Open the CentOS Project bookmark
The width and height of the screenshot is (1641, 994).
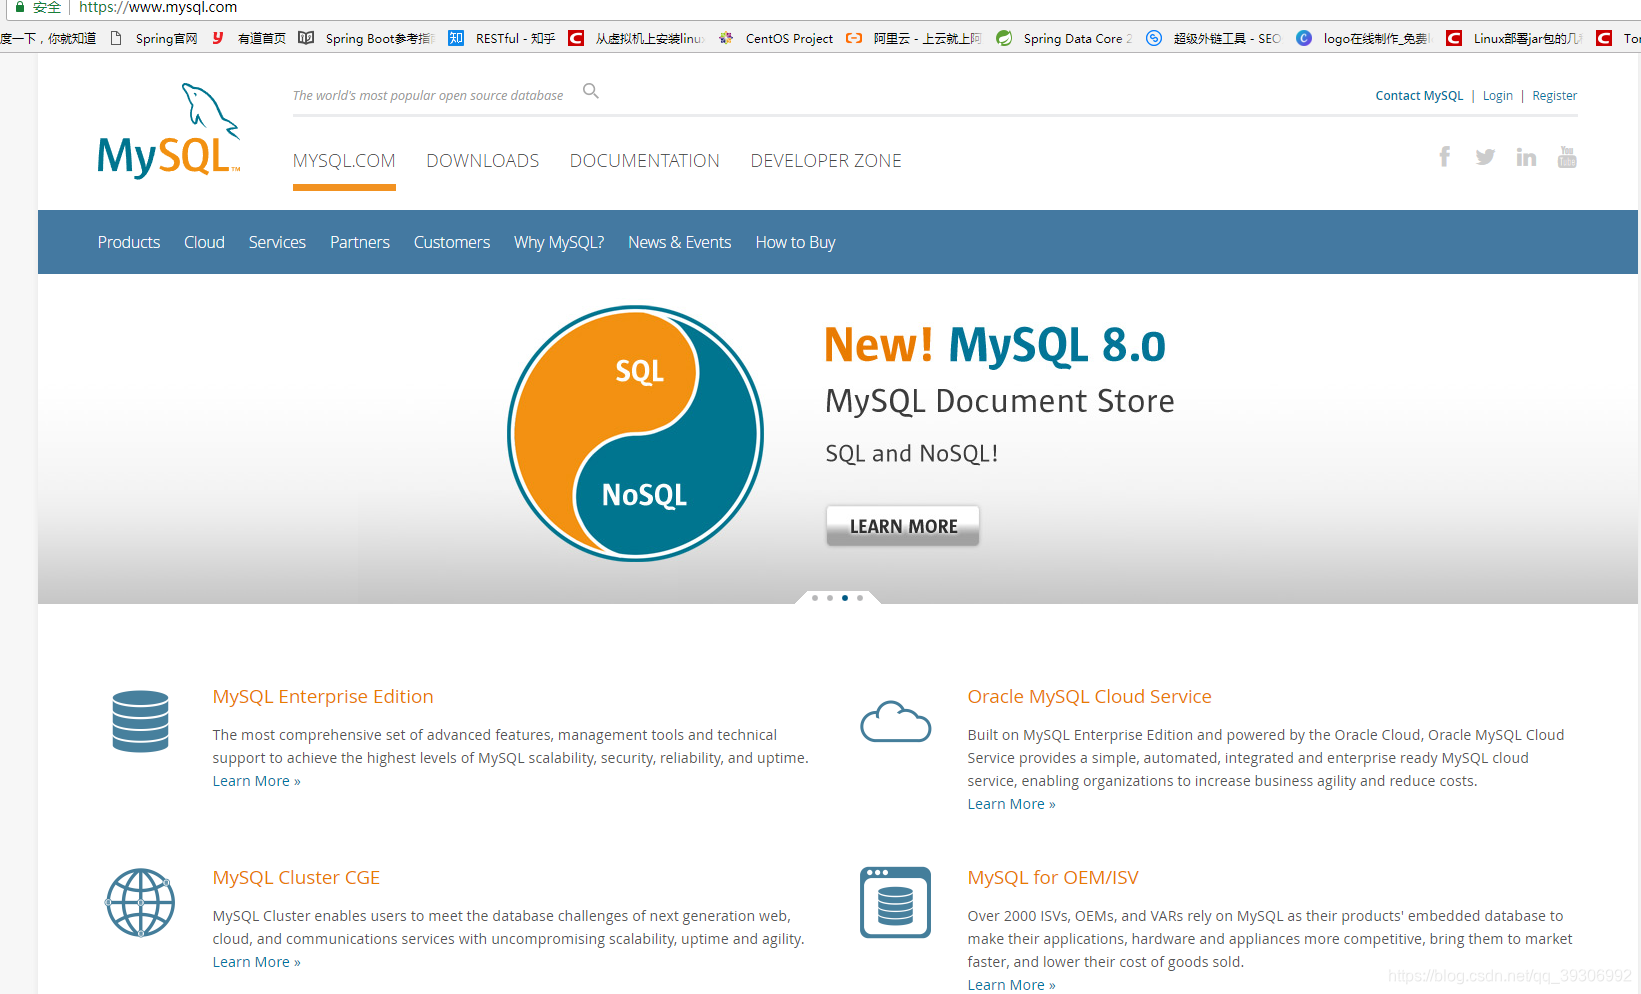[777, 38]
